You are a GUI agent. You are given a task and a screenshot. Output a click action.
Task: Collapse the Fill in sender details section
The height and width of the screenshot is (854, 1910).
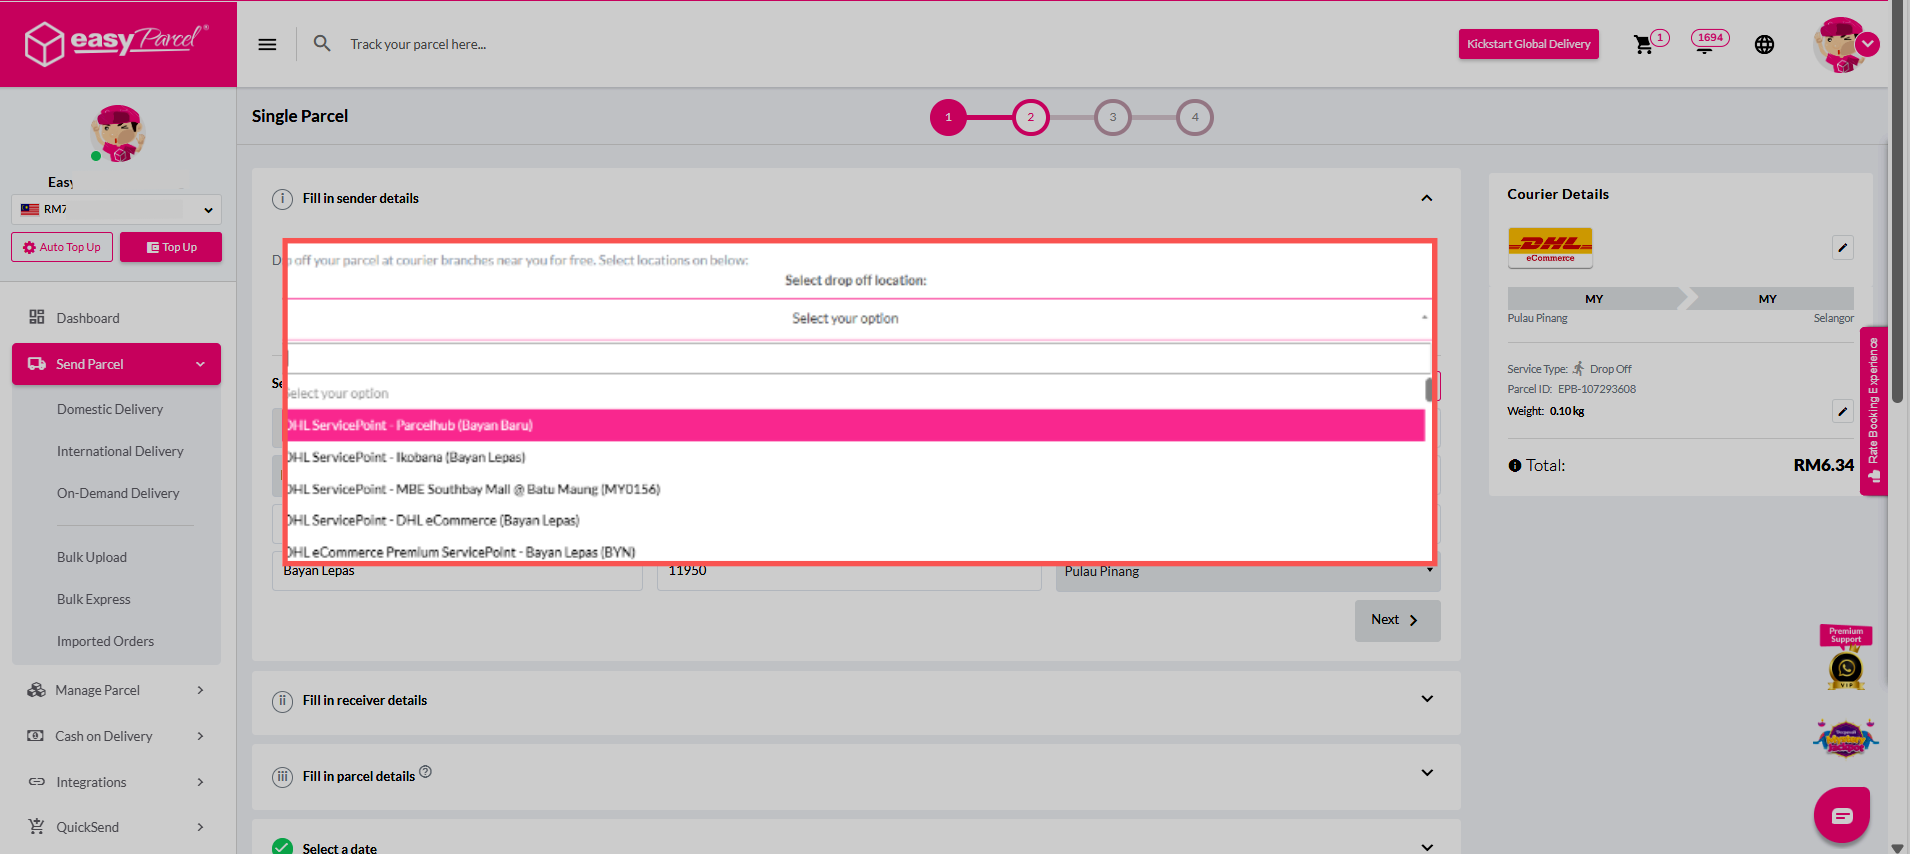coord(1427,198)
